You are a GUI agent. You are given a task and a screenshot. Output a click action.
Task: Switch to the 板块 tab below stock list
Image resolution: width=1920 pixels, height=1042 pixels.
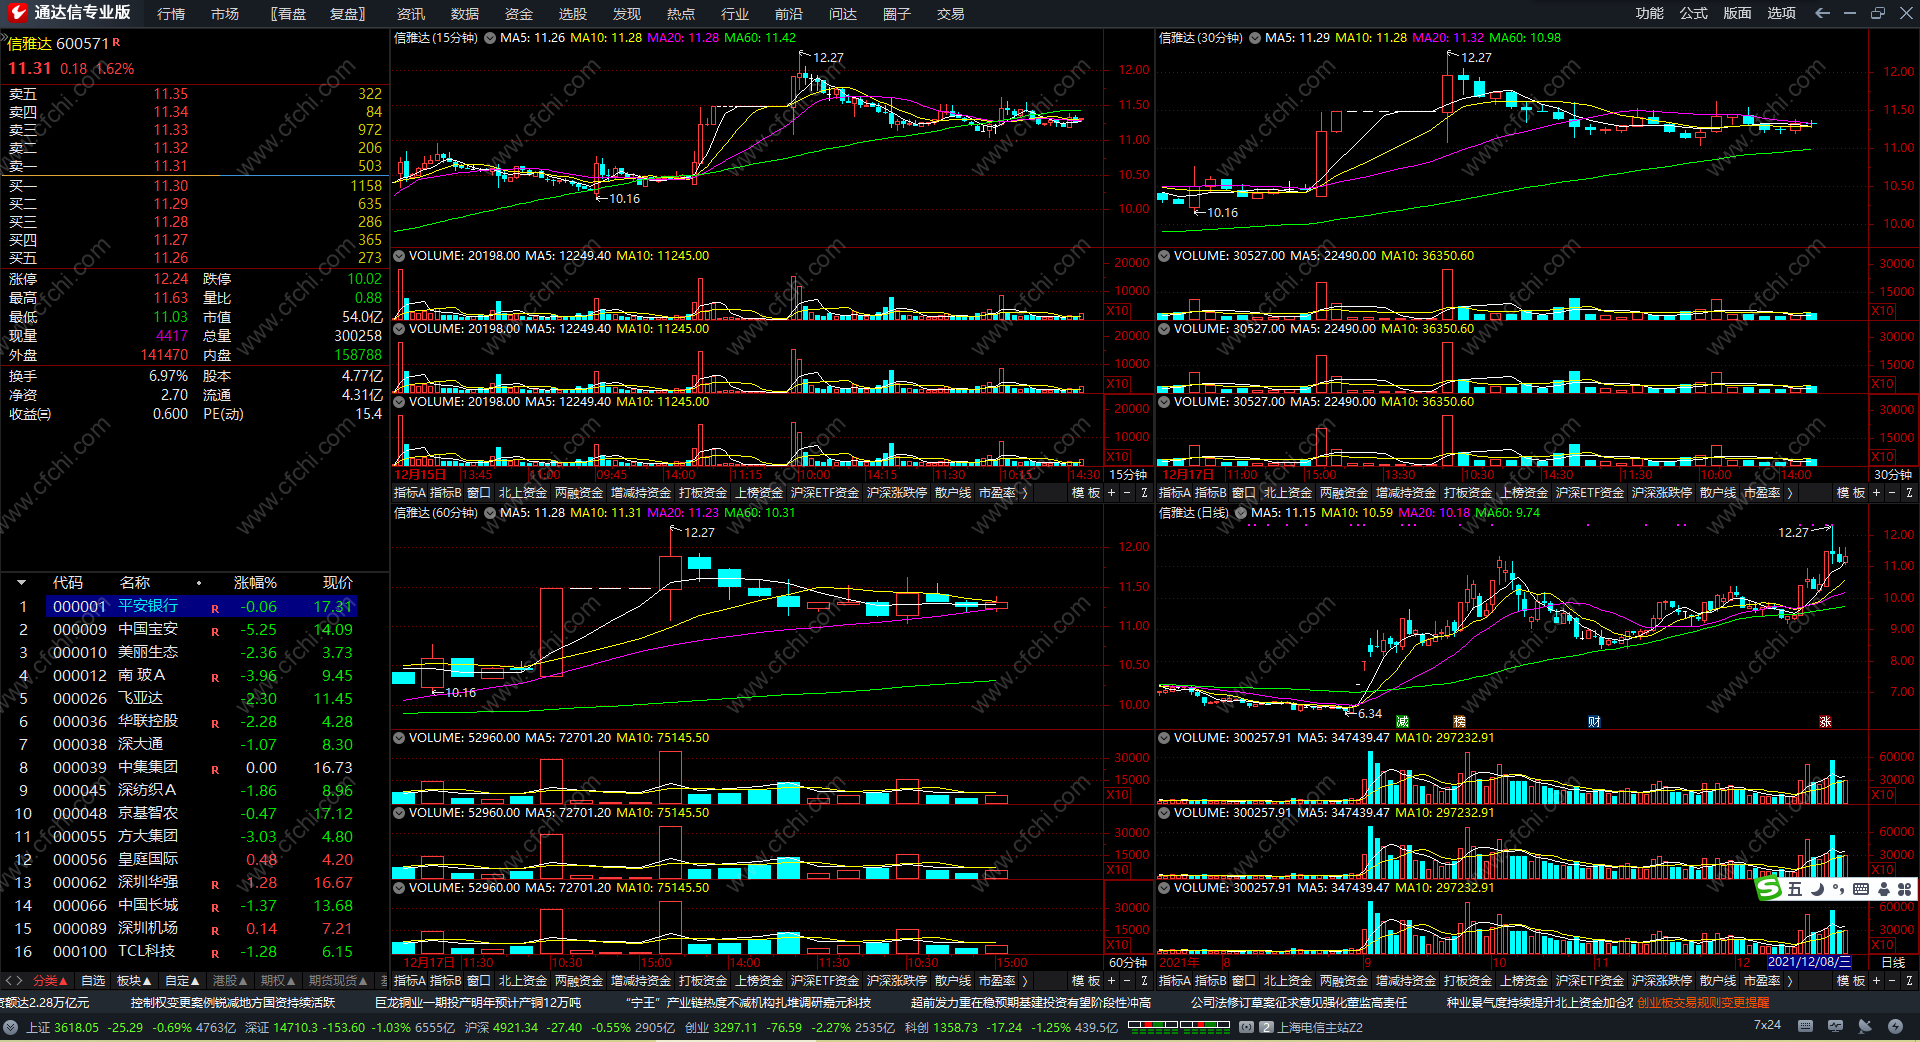(x=134, y=981)
